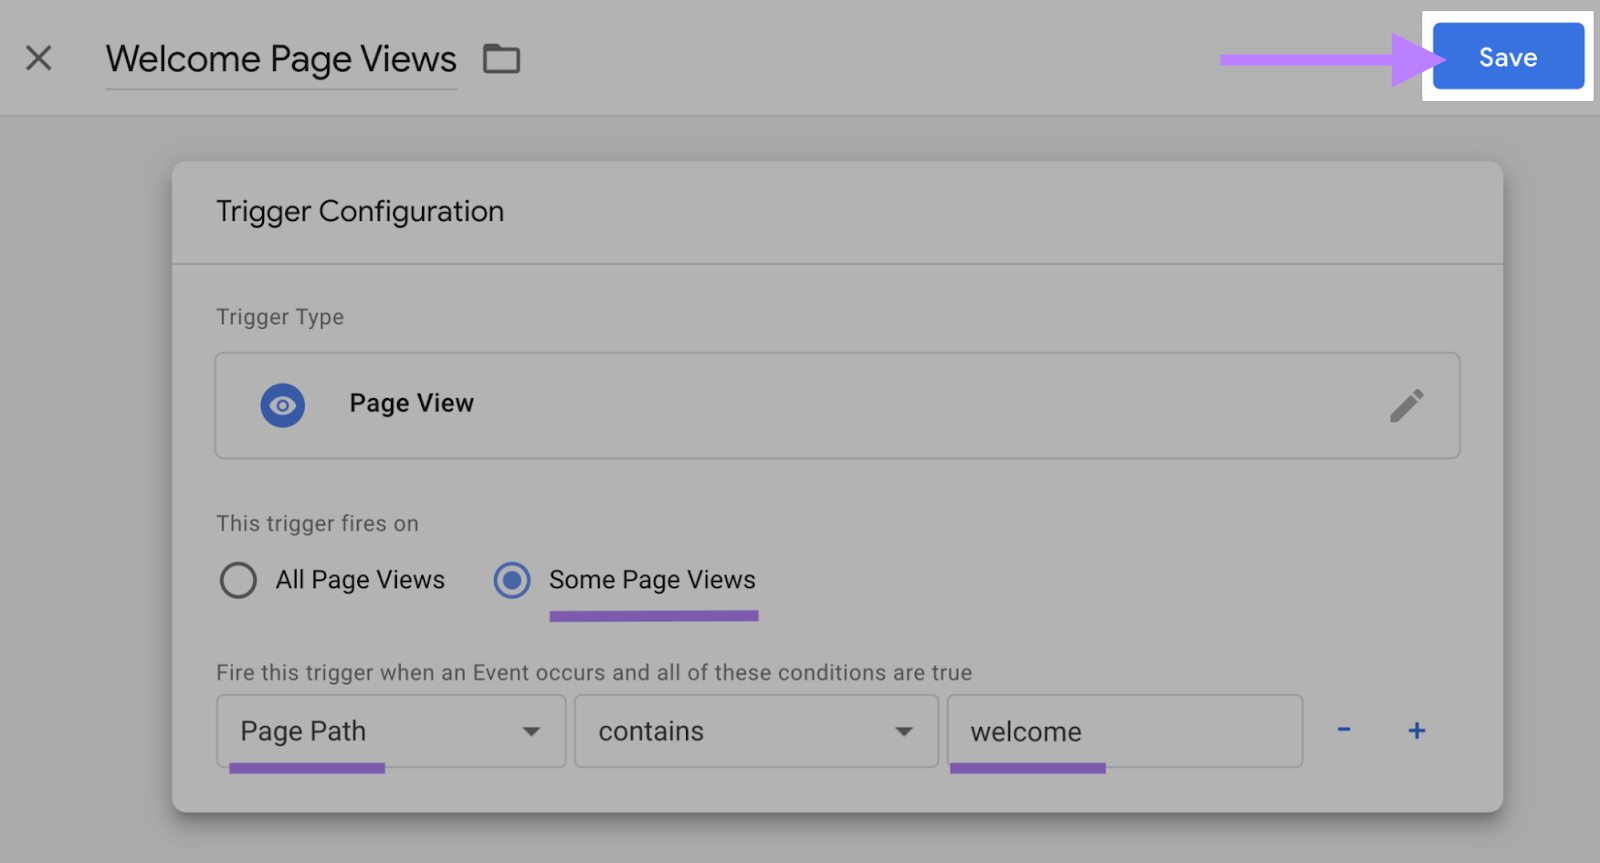
Task: Click the Trigger Configuration heading
Action: (x=360, y=212)
